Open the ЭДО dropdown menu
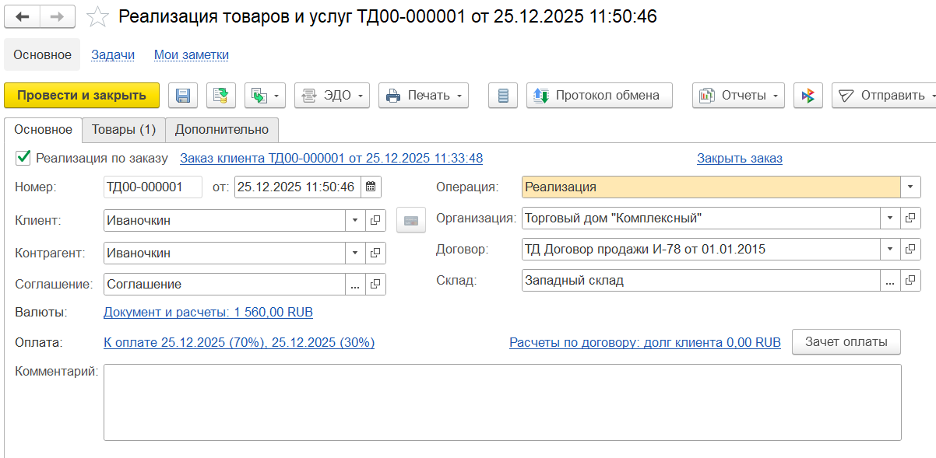 331,96
